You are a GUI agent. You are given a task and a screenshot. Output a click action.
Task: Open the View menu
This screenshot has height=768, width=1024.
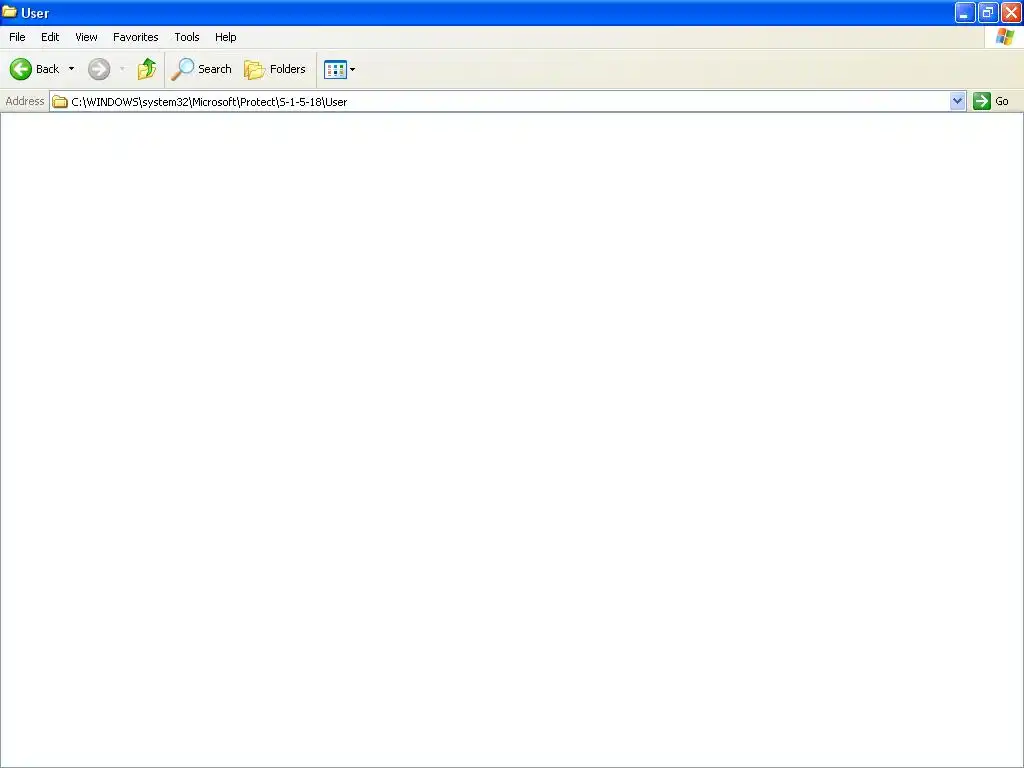pyautogui.click(x=86, y=37)
